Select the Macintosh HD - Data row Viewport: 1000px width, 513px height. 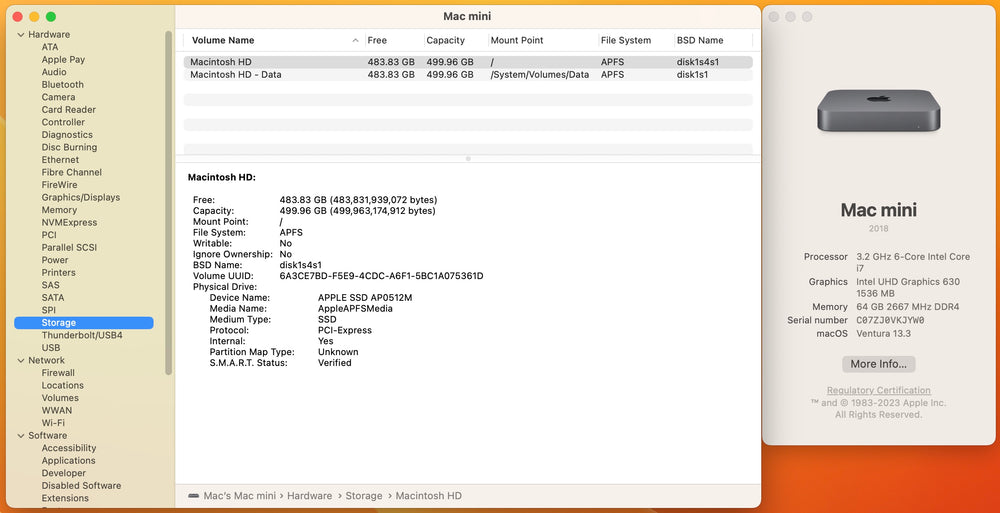pyautogui.click(x=237, y=75)
